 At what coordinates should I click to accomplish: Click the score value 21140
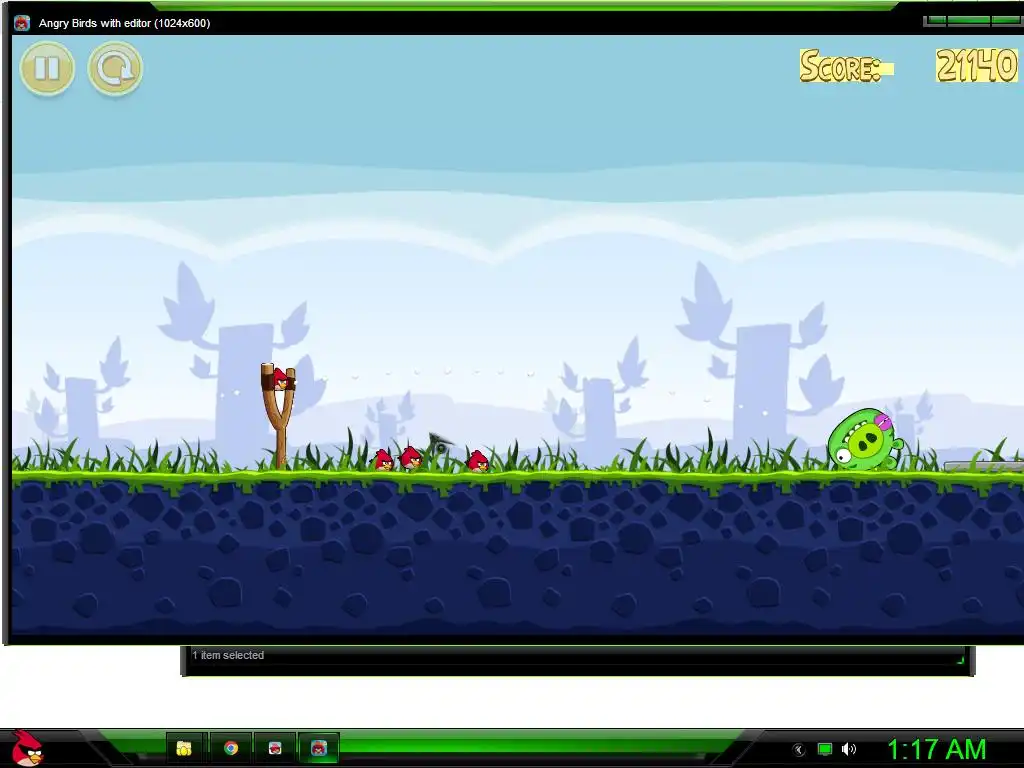click(x=976, y=66)
